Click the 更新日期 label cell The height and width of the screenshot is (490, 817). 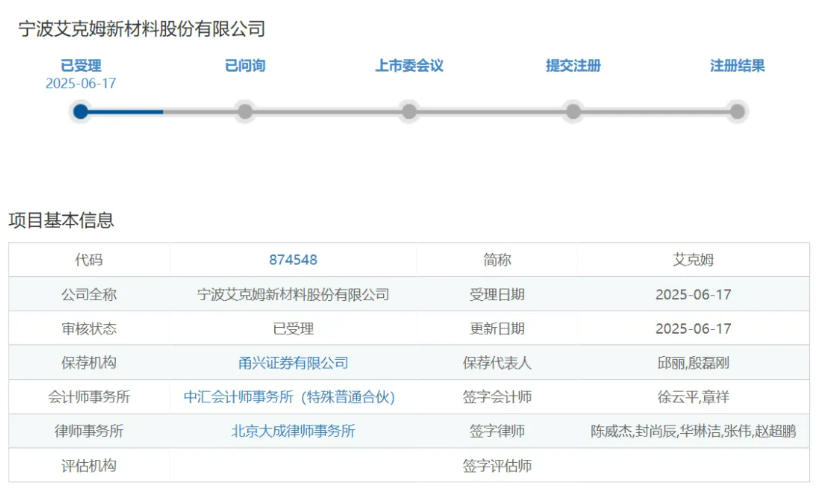click(x=497, y=328)
